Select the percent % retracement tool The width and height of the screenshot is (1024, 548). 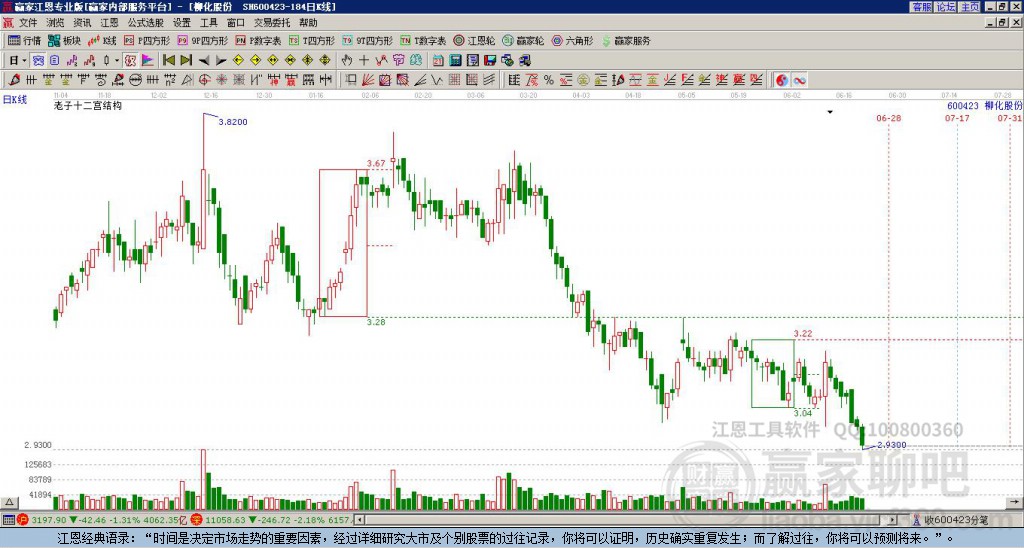[x=549, y=80]
